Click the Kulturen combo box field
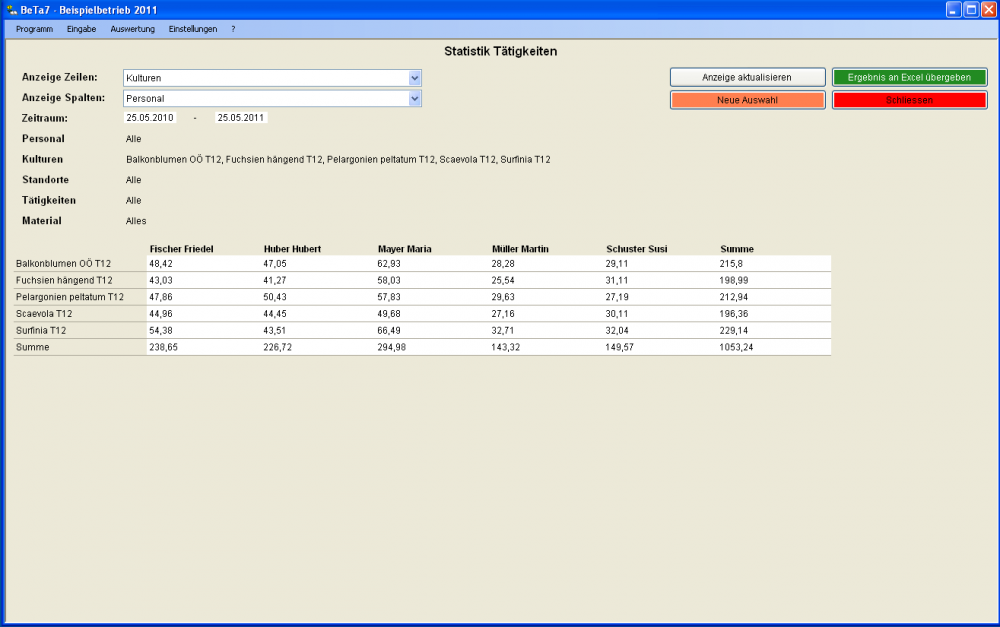The image size is (1000, 627). click(265, 78)
